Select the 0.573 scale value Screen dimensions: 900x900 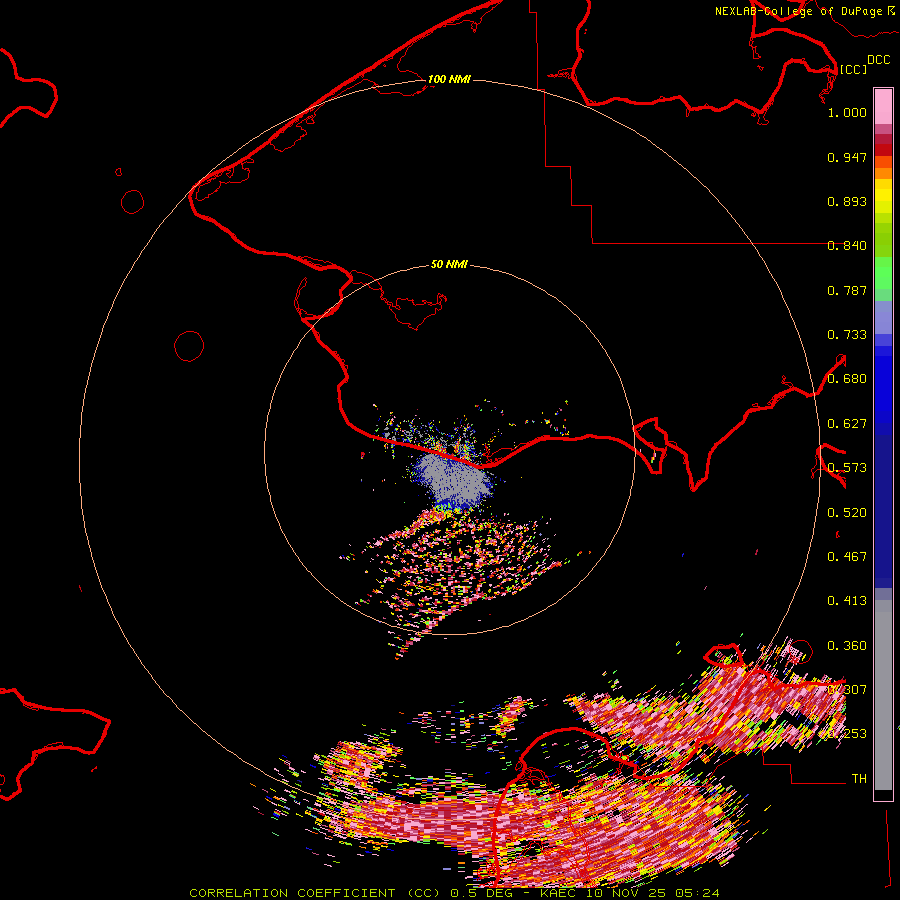[847, 468]
